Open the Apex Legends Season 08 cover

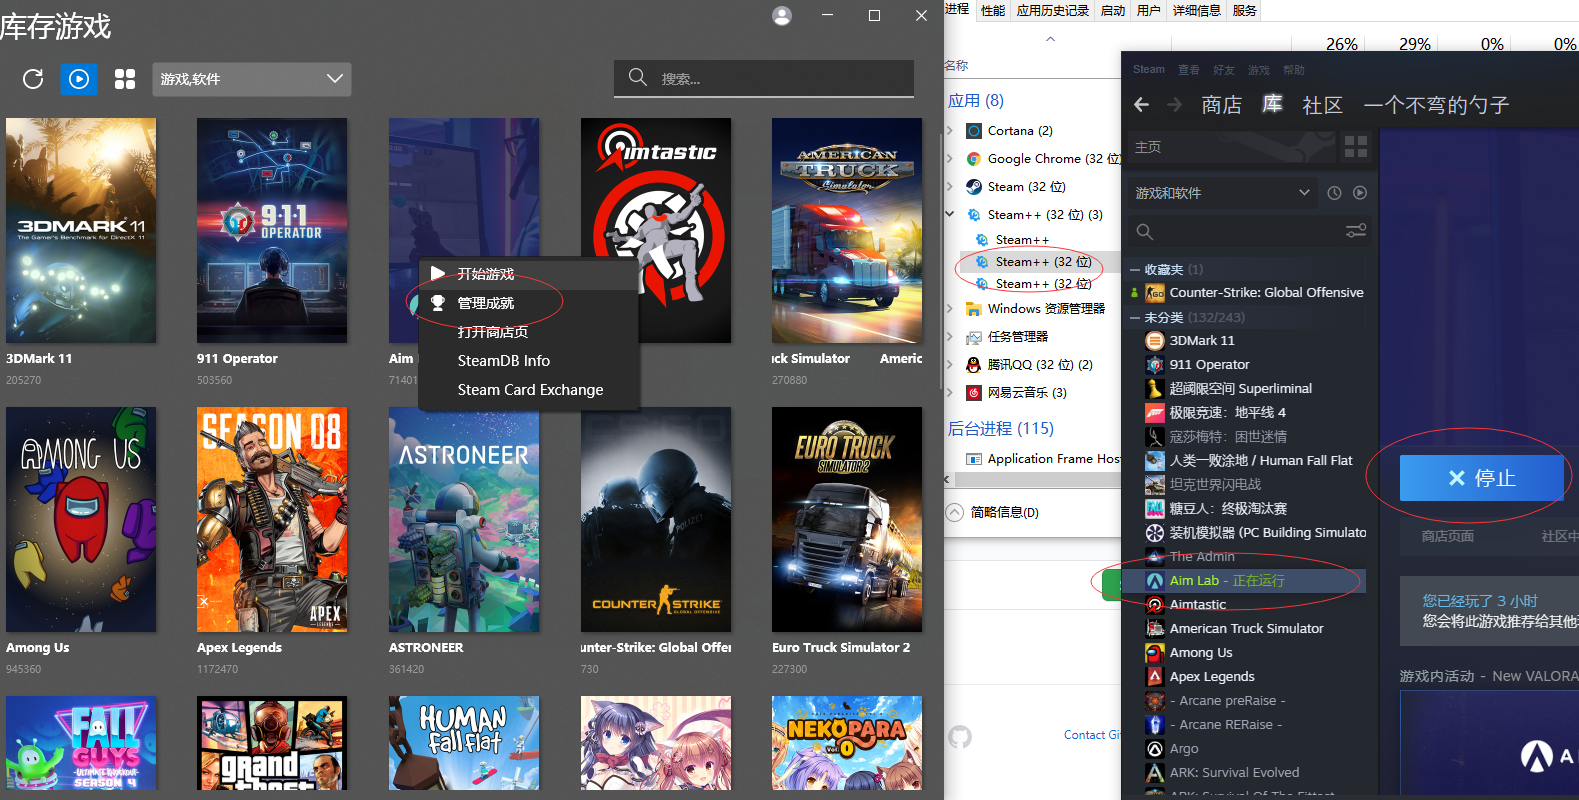click(x=272, y=519)
